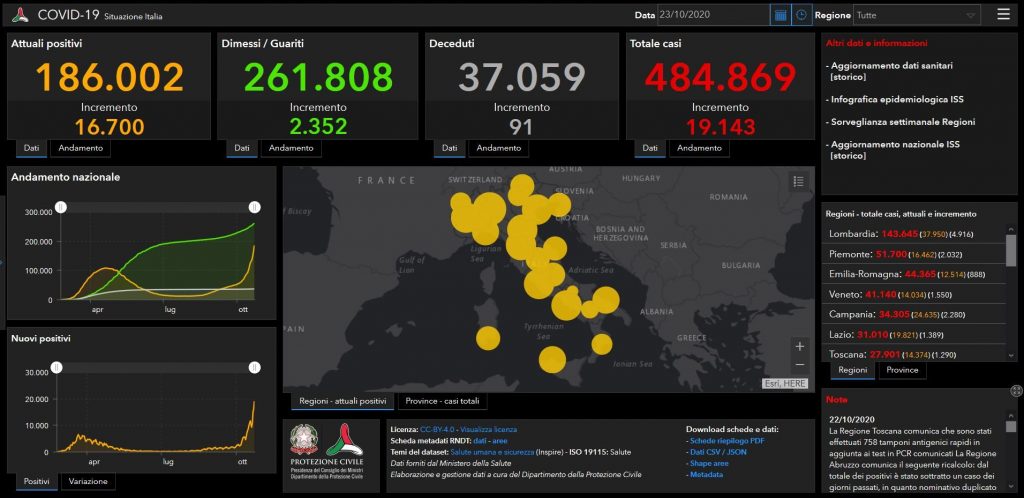Screen dimensions: 1024x498
Task: Download Schede riepilogo PDF
Action: pyautogui.click(x=727, y=440)
